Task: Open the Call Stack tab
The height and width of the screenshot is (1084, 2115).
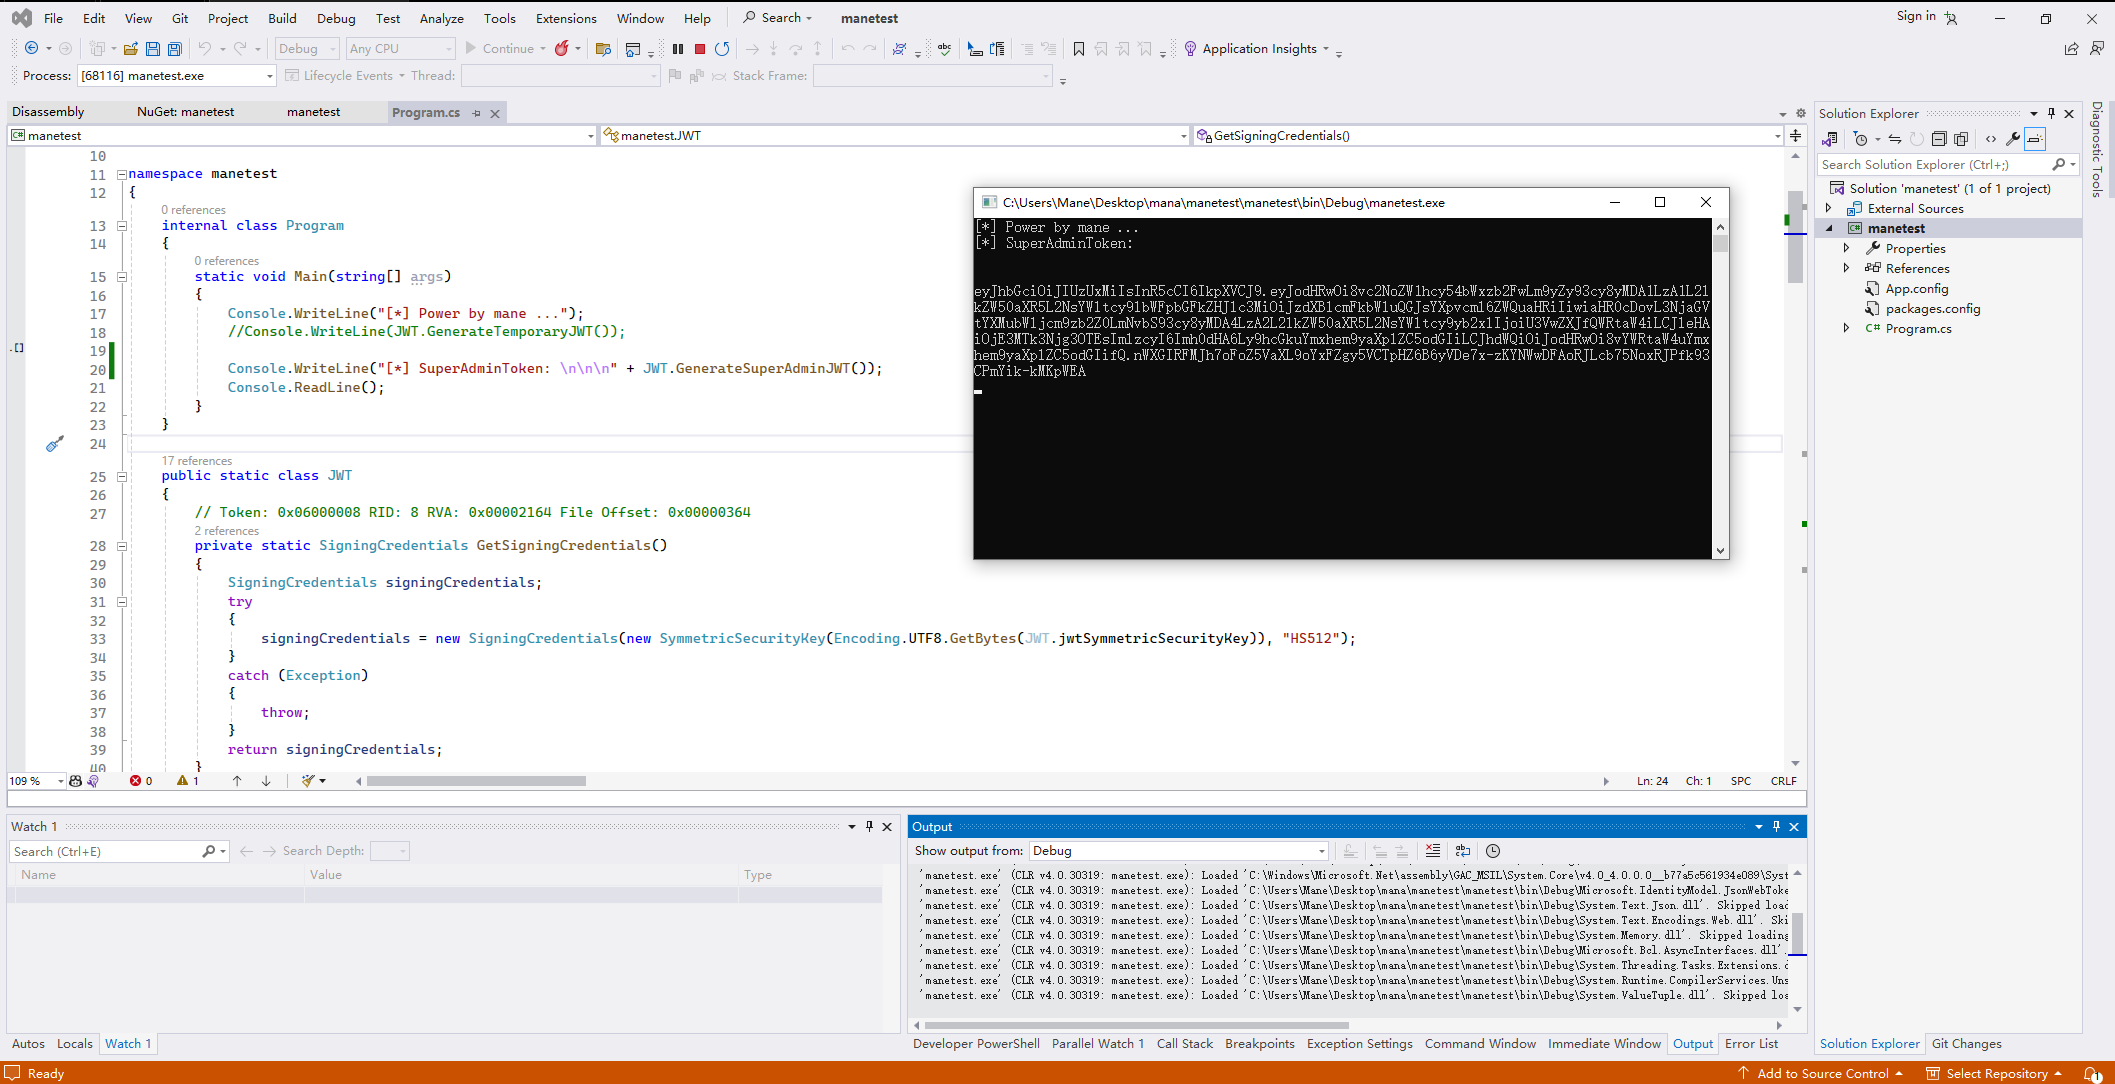Action: point(1185,1043)
